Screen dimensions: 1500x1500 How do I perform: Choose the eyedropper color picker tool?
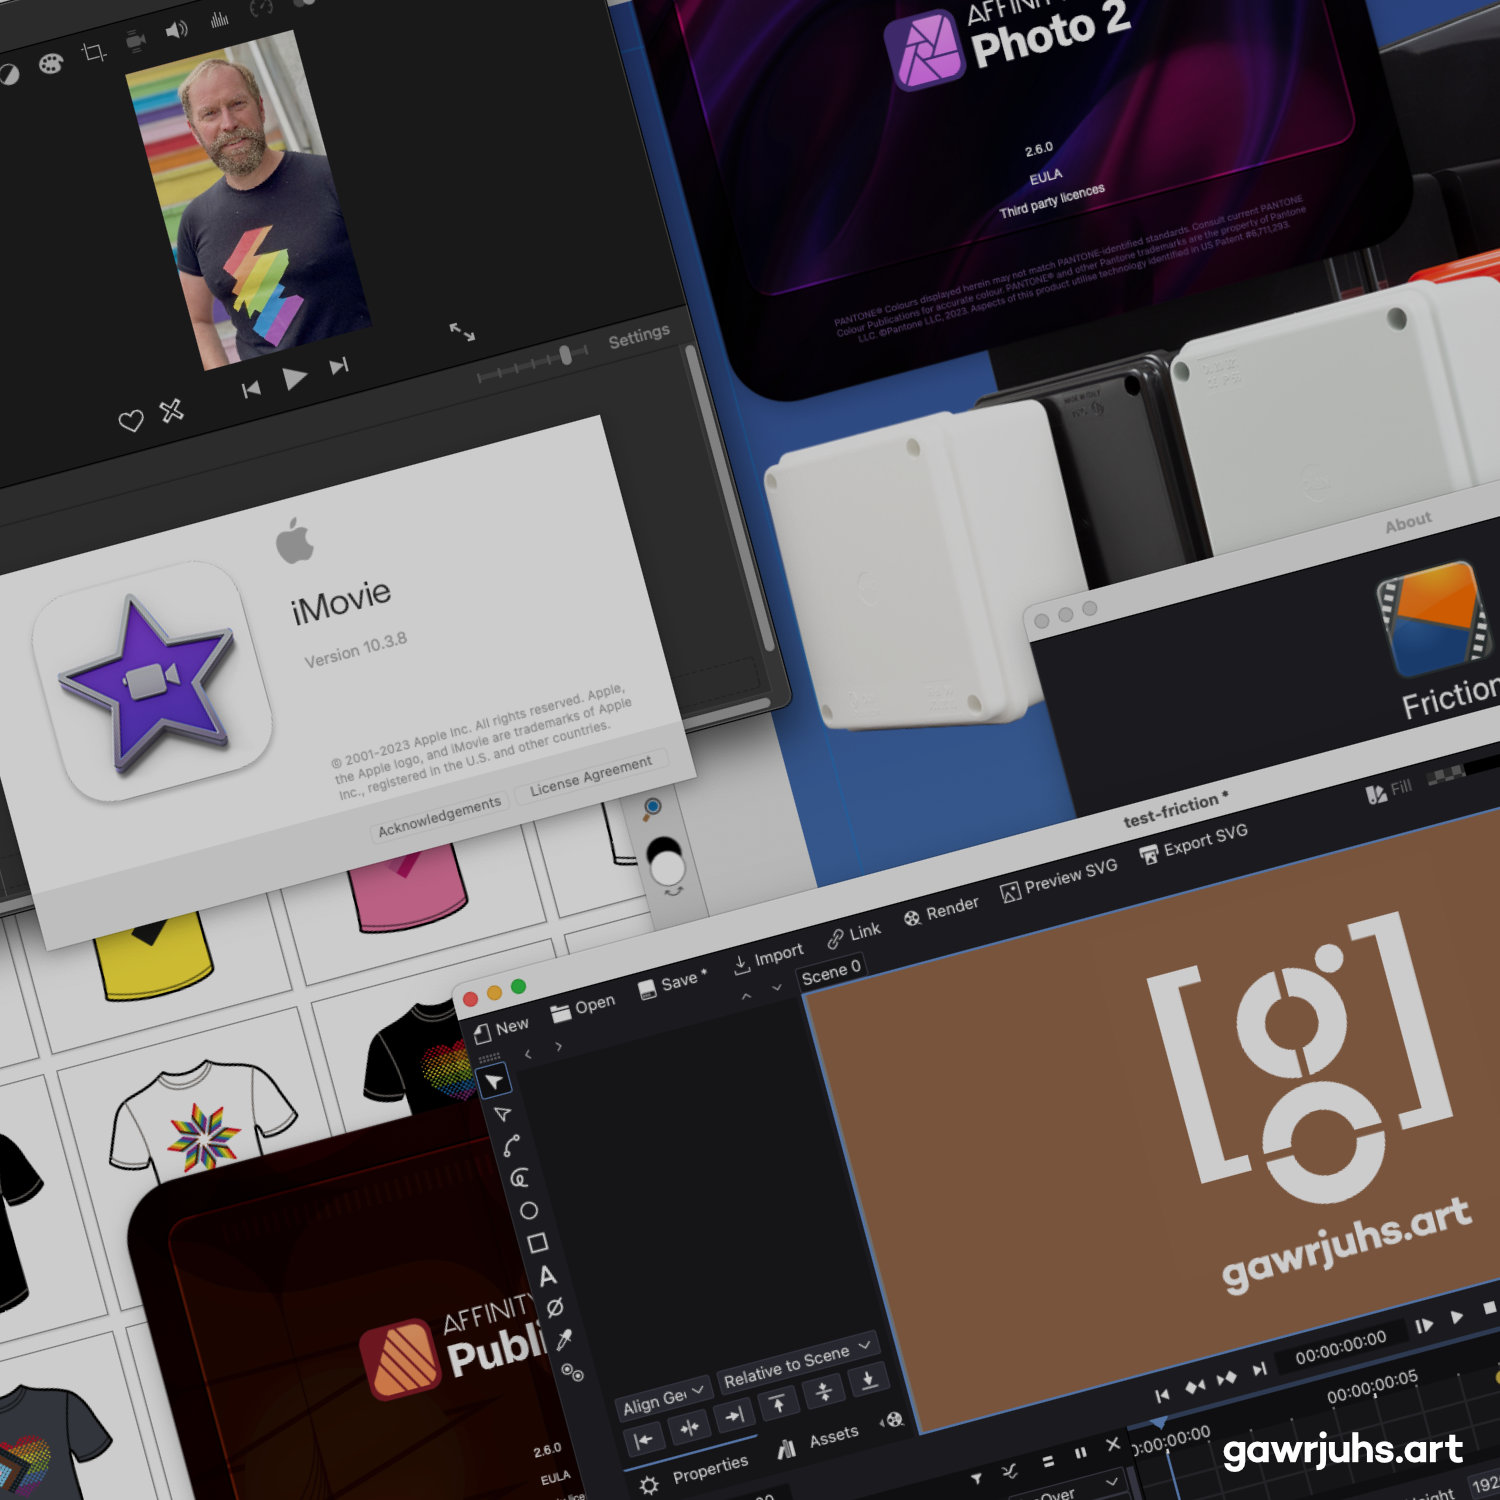pyautogui.click(x=564, y=1339)
